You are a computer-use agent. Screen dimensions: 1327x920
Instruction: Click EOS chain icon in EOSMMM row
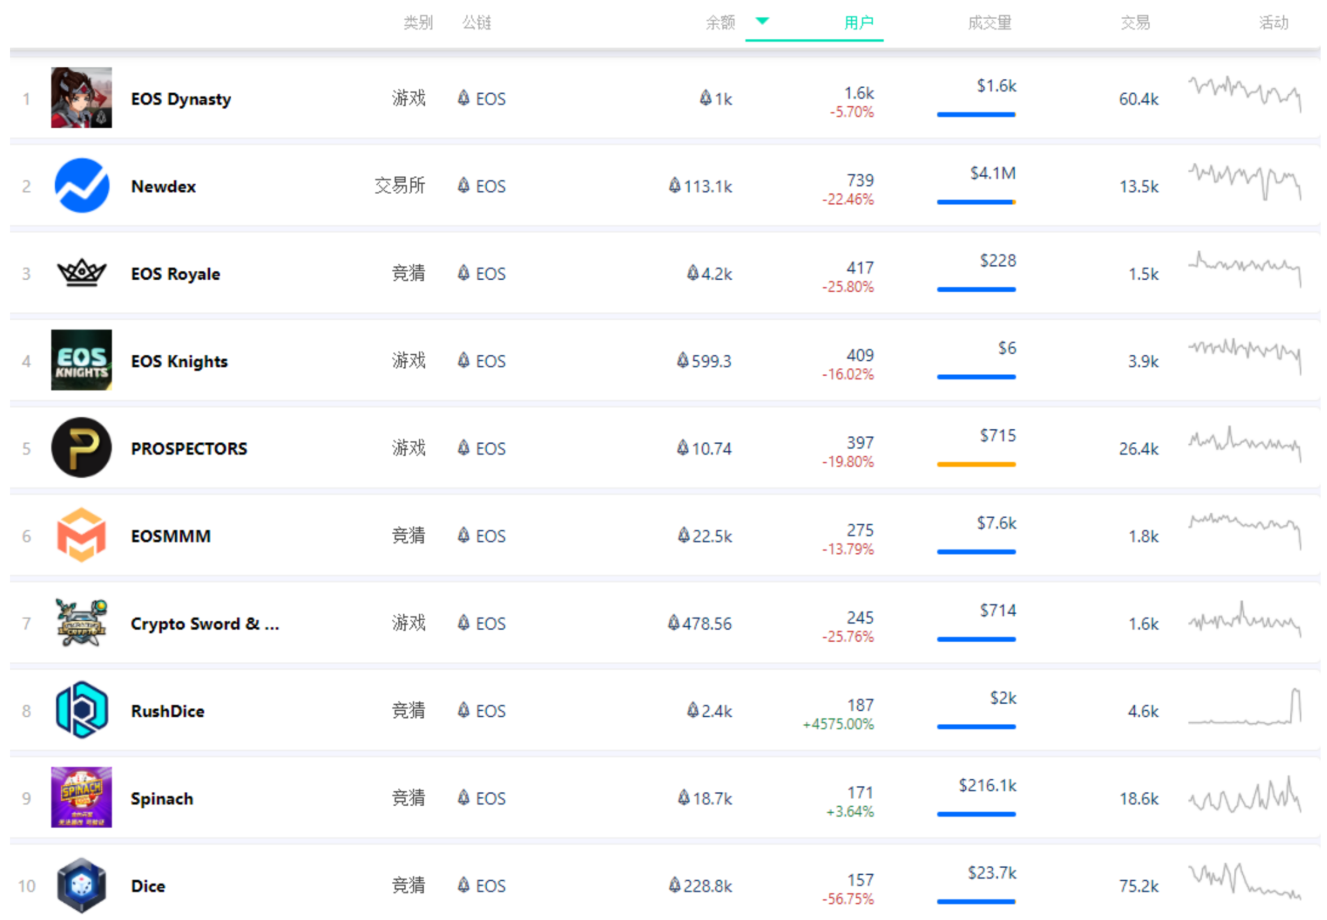pyautogui.click(x=463, y=535)
